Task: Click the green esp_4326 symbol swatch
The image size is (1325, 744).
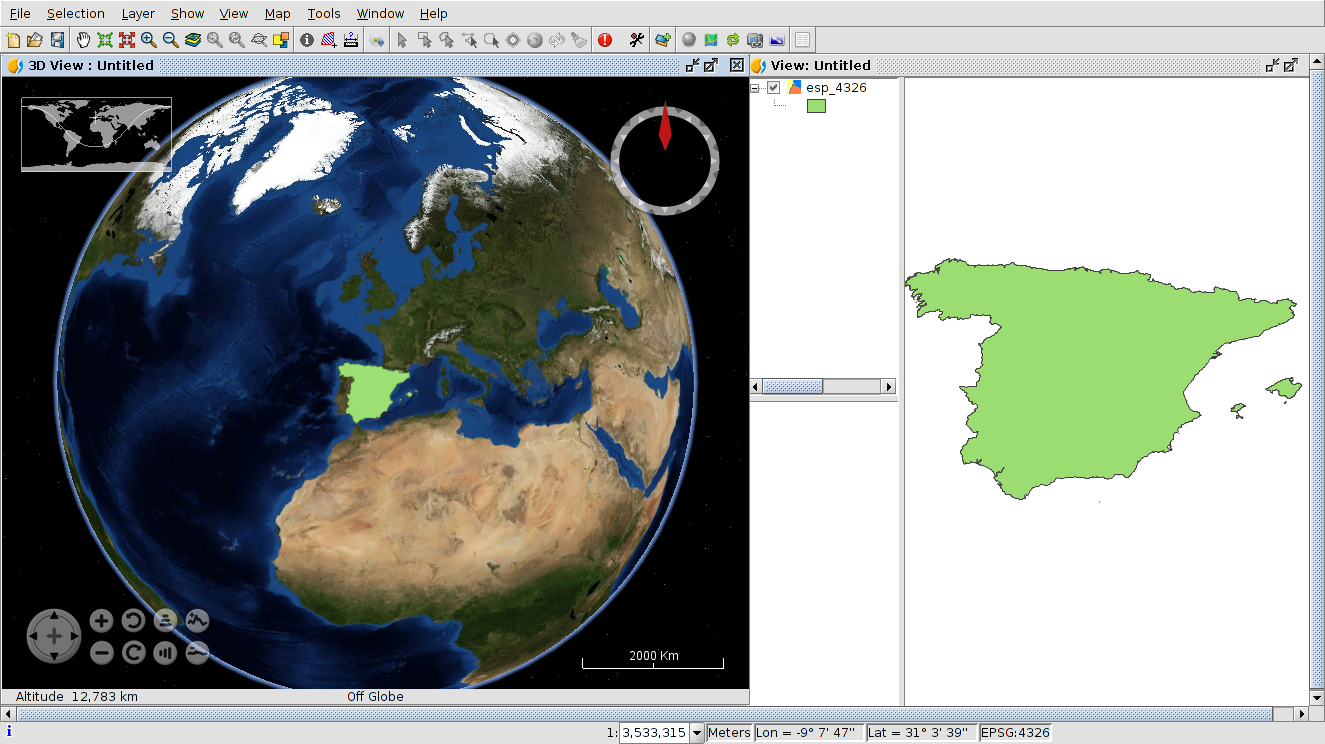Action: coord(816,106)
